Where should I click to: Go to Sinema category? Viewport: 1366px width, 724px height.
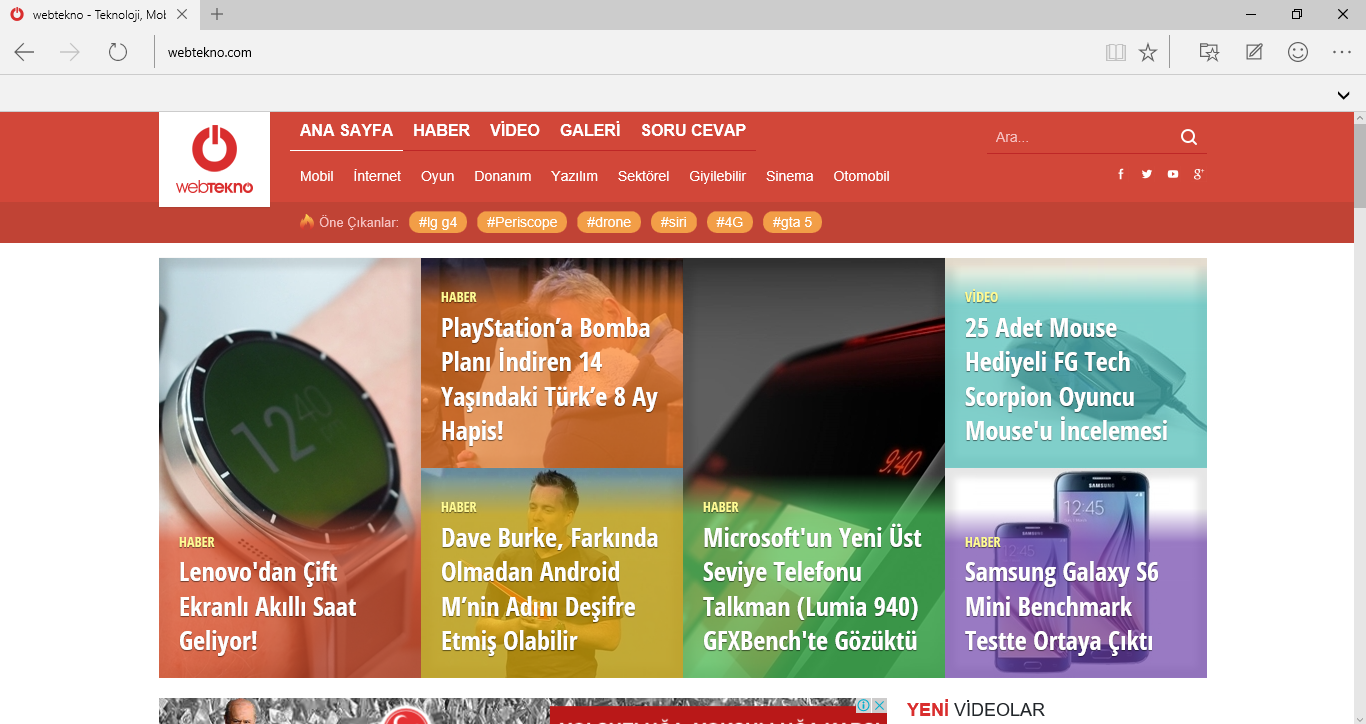[790, 176]
